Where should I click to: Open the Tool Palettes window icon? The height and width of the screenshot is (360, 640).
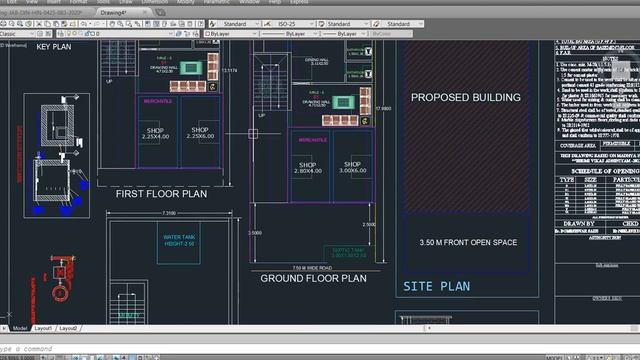click(164, 24)
